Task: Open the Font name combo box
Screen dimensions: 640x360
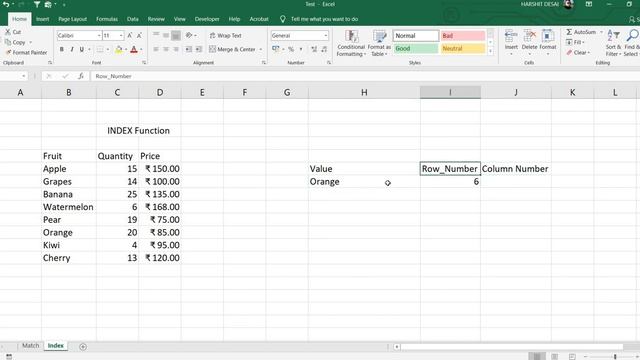Action: (79, 36)
